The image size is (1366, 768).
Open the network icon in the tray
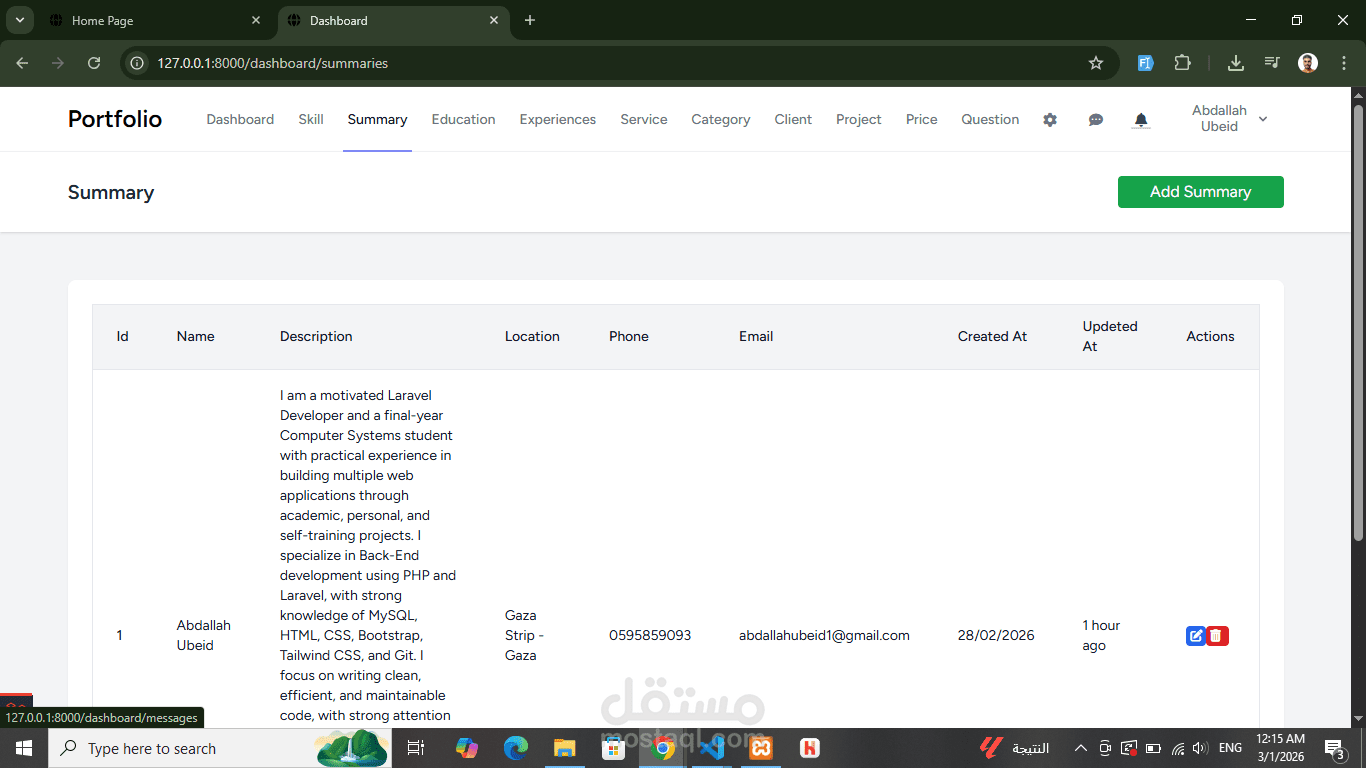click(x=1177, y=748)
